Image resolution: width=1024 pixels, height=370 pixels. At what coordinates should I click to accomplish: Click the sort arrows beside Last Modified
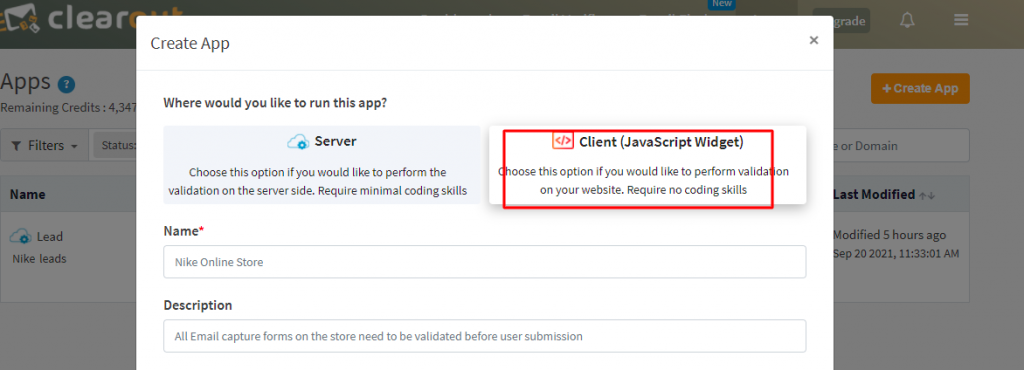(x=927, y=194)
